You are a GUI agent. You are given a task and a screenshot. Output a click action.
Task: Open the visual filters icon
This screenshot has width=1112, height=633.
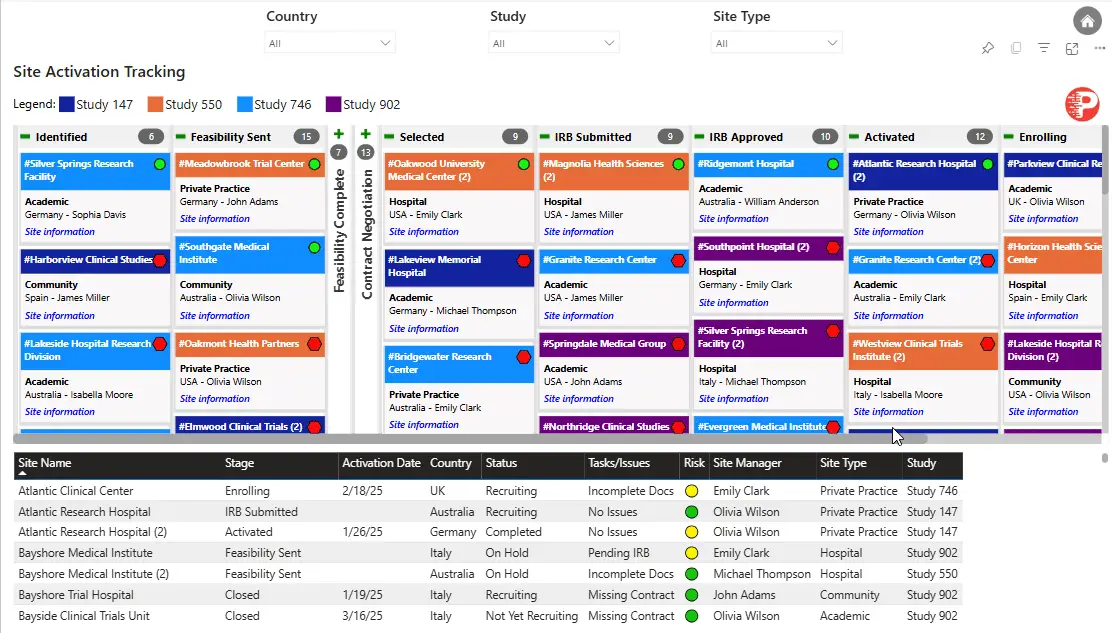[x=1043, y=48]
